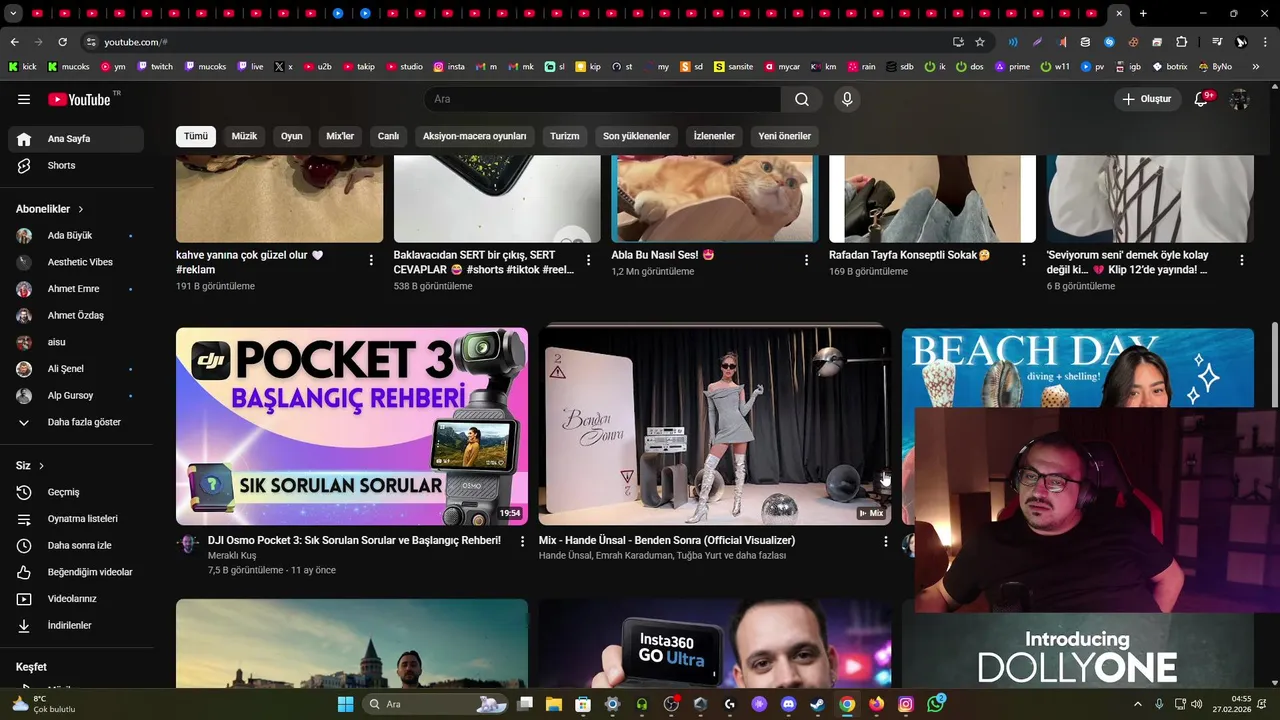Select the Canlı filter chip
1280x720 pixels.
click(x=388, y=136)
